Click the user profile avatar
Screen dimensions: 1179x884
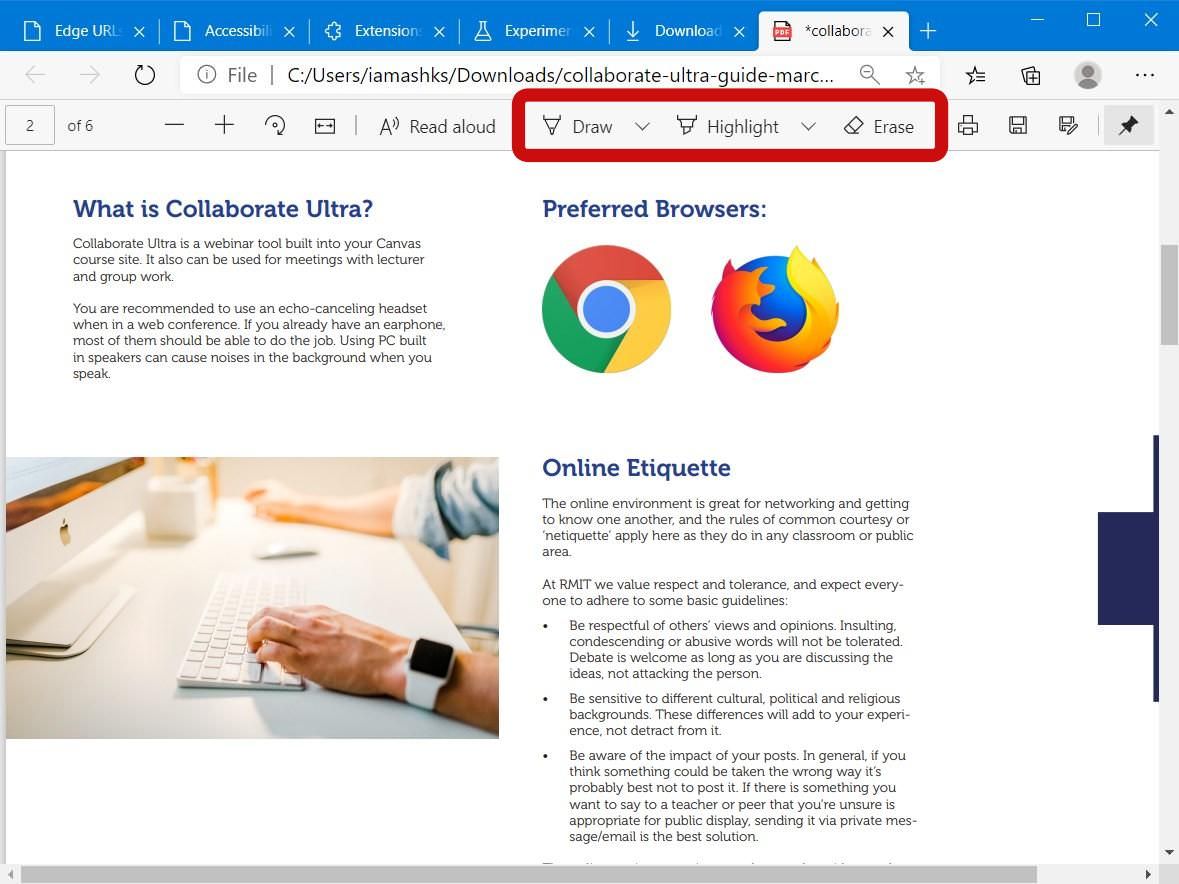coord(1087,75)
